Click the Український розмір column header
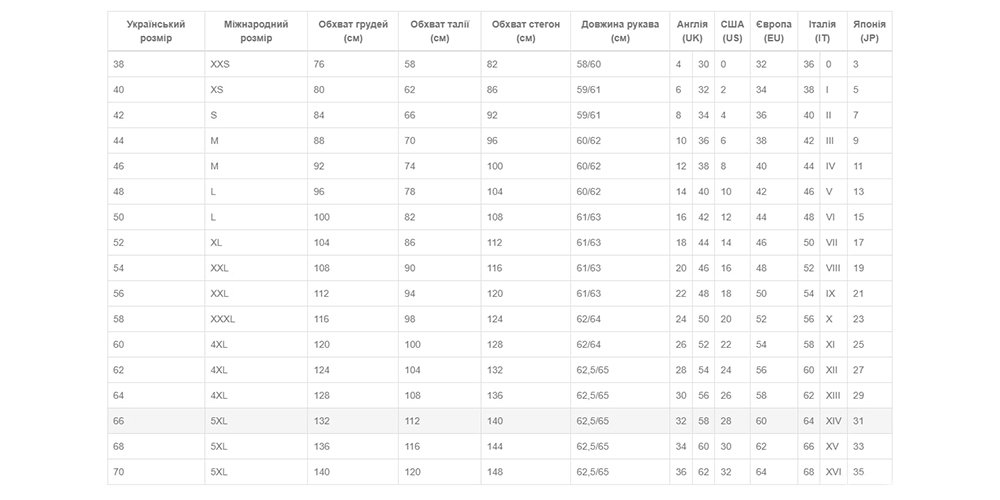The height and width of the screenshot is (500, 1000). pos(156,31)
